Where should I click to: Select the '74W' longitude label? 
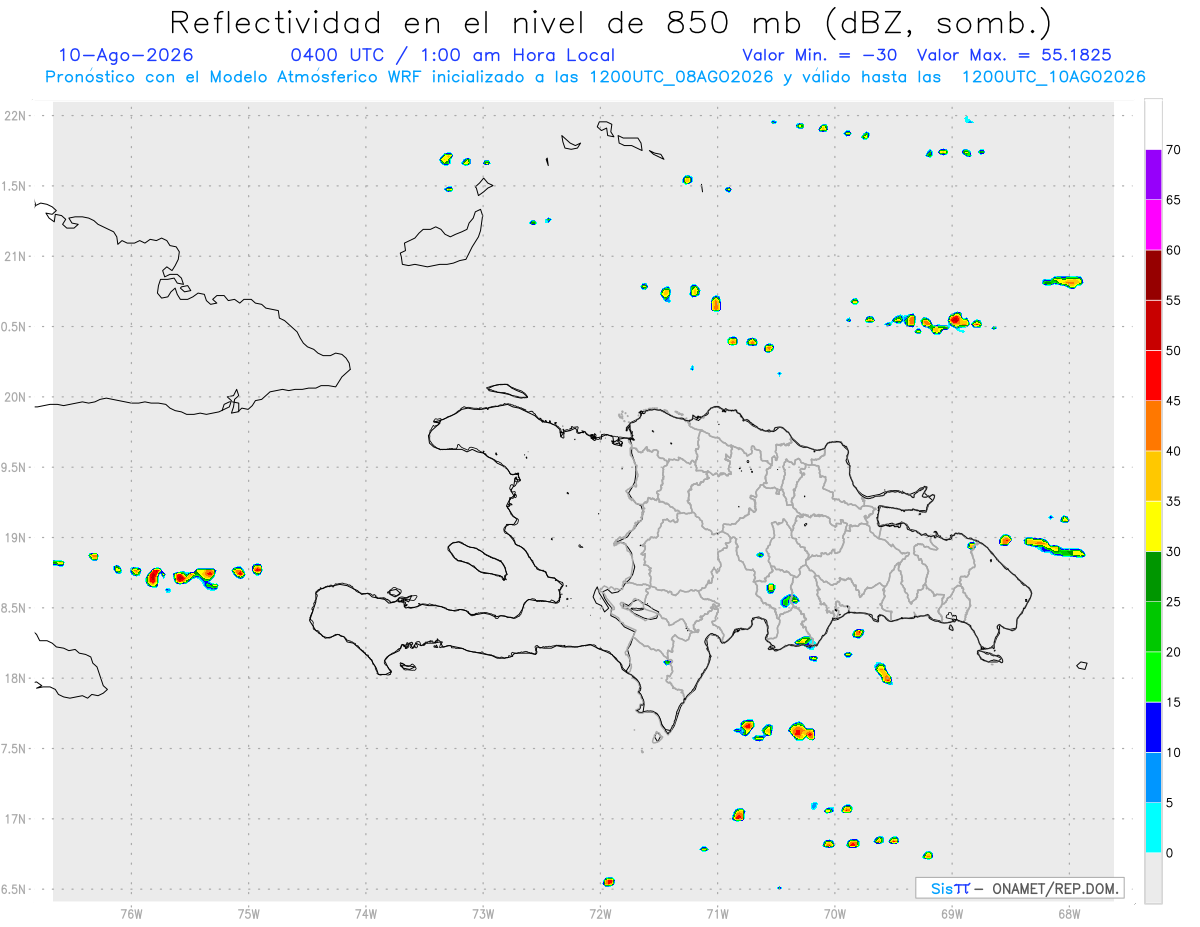pos(366,914)
